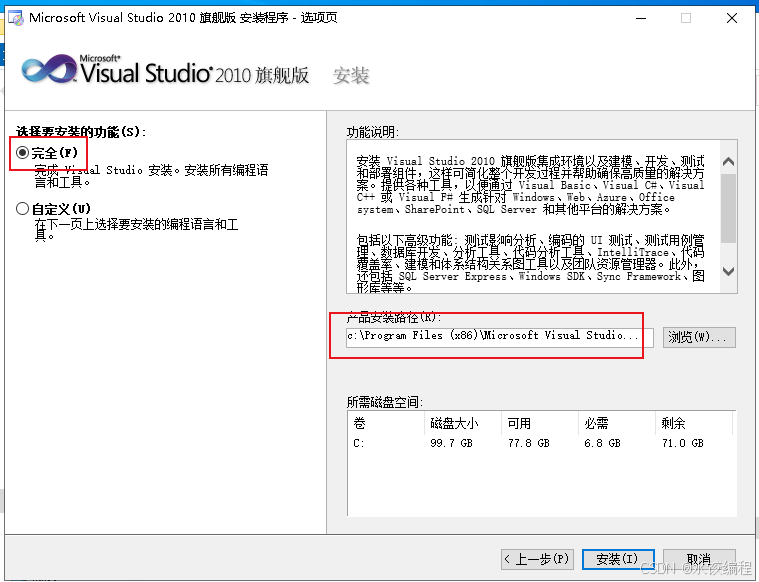Select the 完全(F) full install radio button
Image resolution: width=759 pixels, height=582 pixels.
point(22,153)
